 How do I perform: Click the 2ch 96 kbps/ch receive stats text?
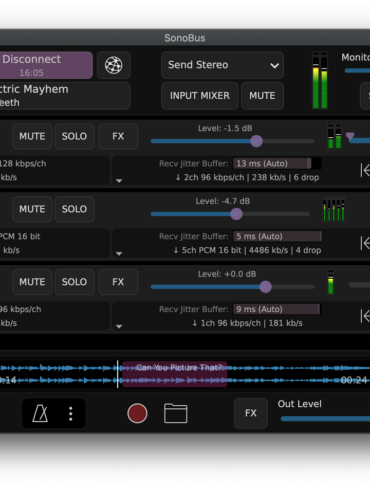pyautogui.click(x=247, y=178)
